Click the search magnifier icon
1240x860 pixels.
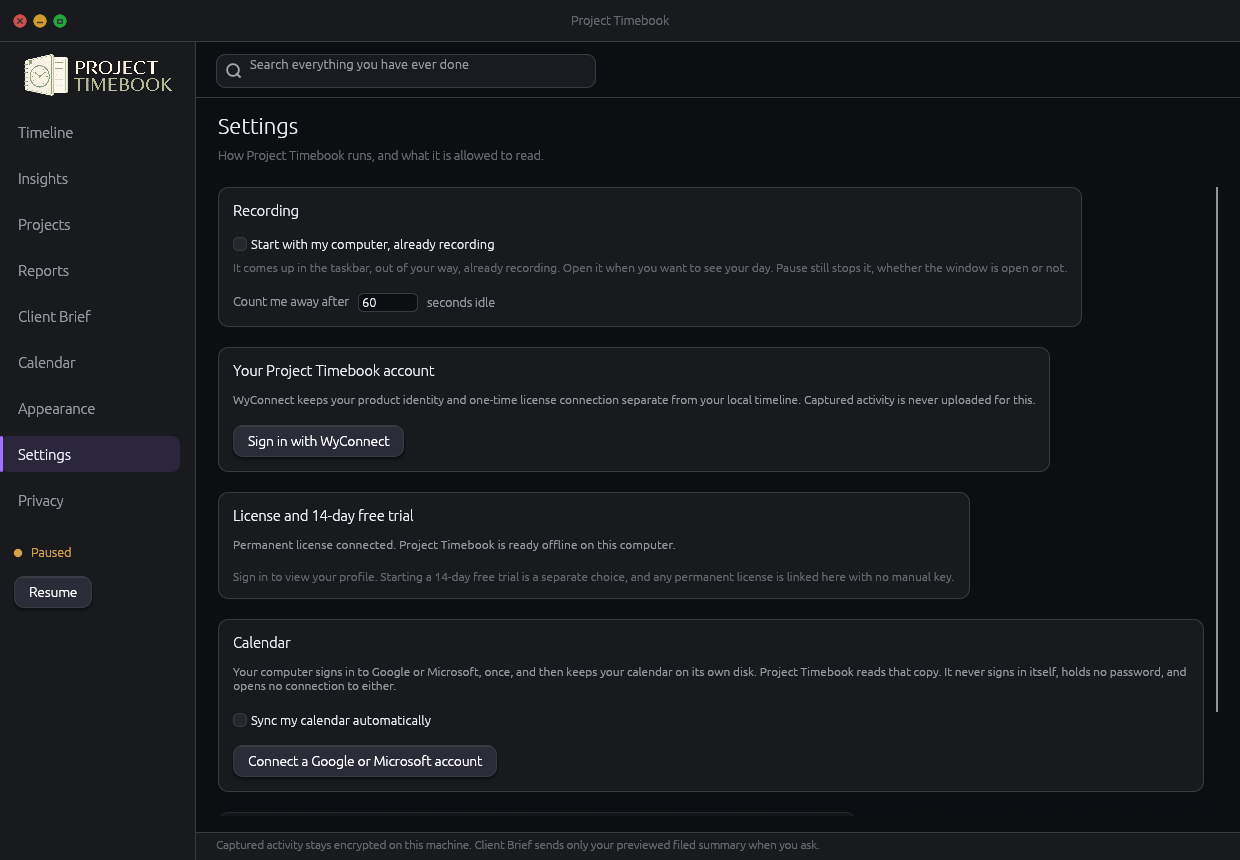[x=234, y=71]
